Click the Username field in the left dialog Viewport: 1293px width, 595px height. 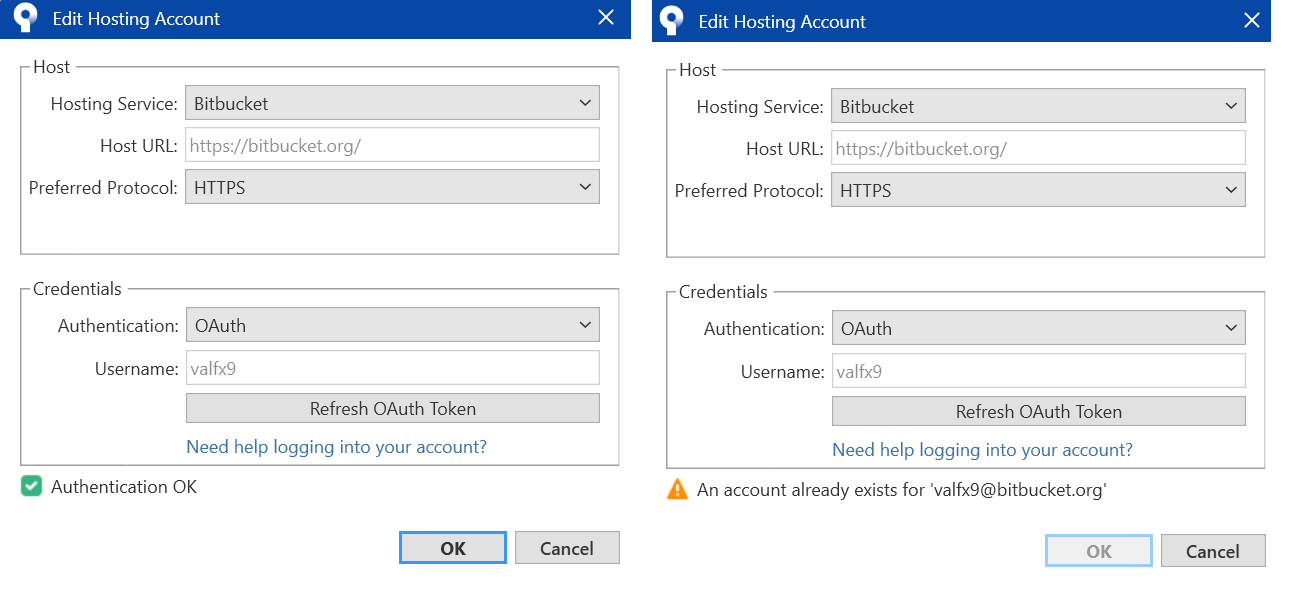(x=392, y=368)
